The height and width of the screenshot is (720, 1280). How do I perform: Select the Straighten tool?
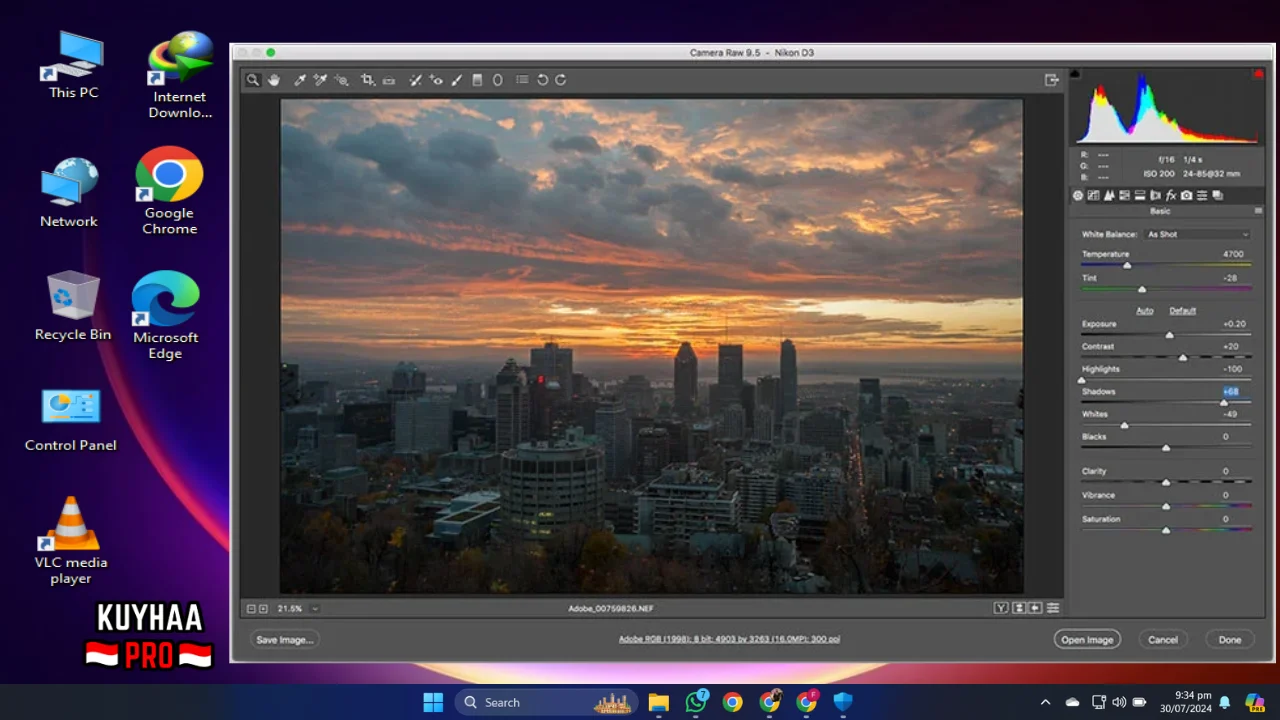(x=389, y=80)
